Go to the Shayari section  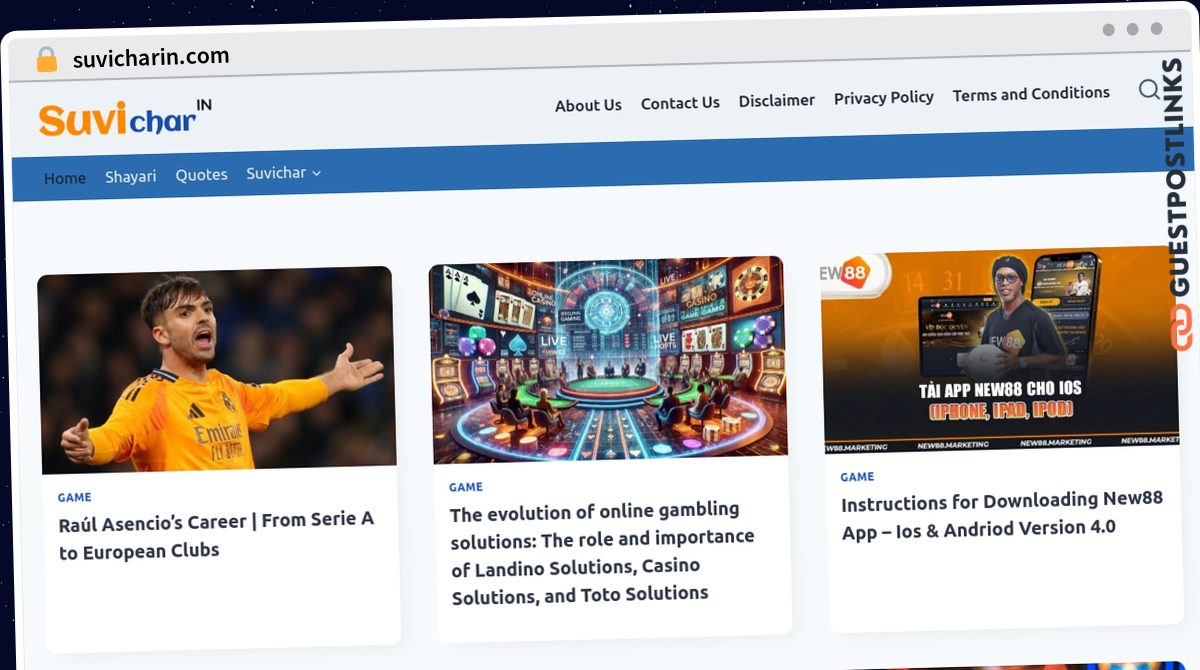click(x=131, y=176)
